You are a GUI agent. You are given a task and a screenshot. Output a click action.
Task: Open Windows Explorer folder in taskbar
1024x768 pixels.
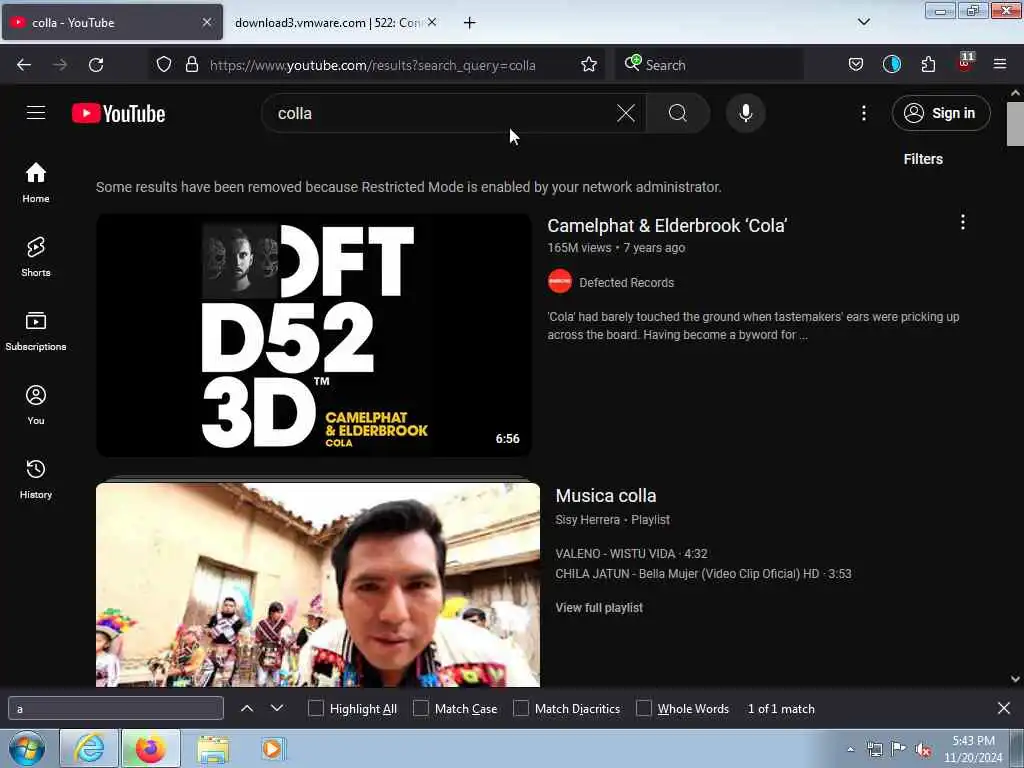click(x=213, y=749)
